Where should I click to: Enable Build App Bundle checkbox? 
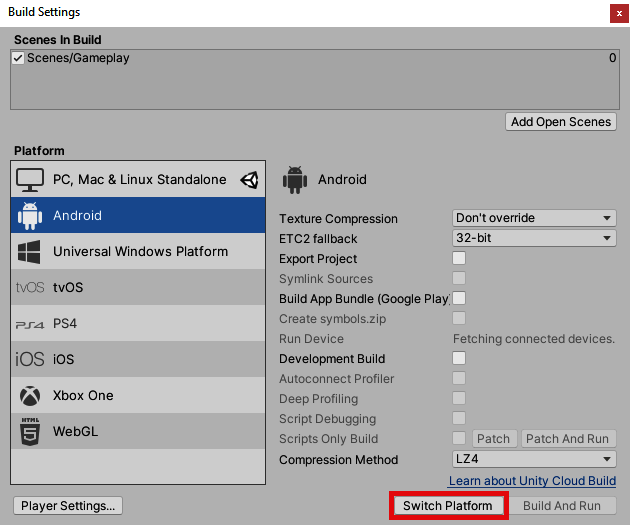click(459, 298)
